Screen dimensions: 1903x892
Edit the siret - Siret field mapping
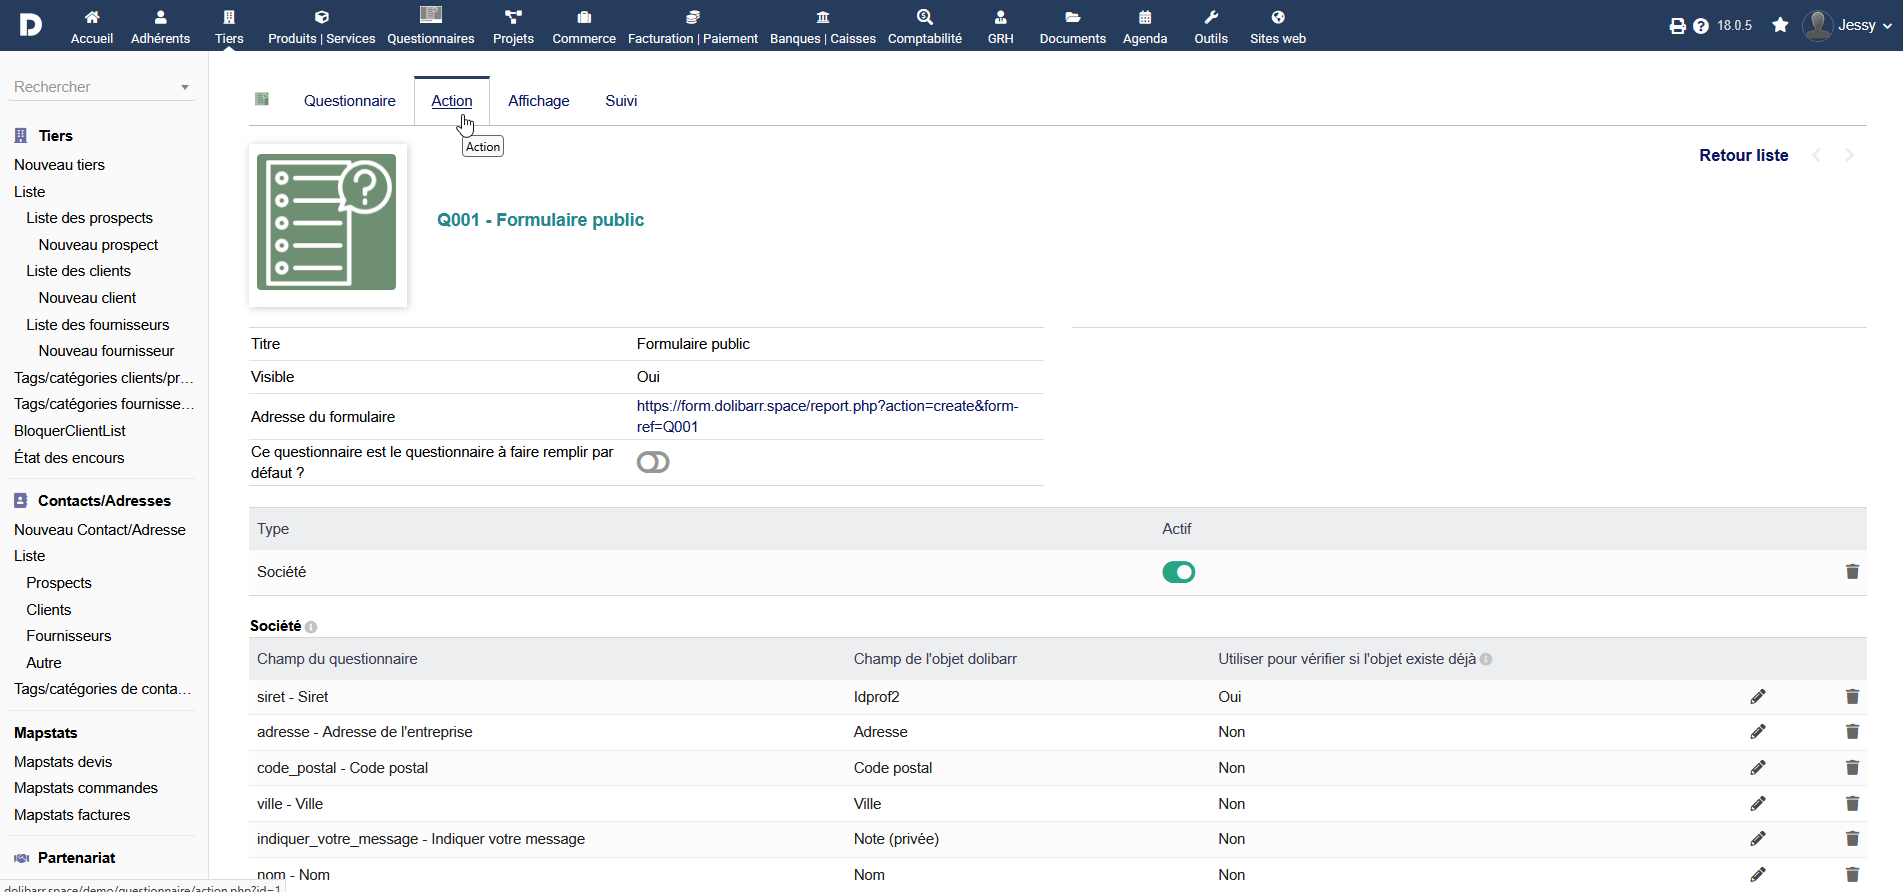click(x=1758, y=697)
